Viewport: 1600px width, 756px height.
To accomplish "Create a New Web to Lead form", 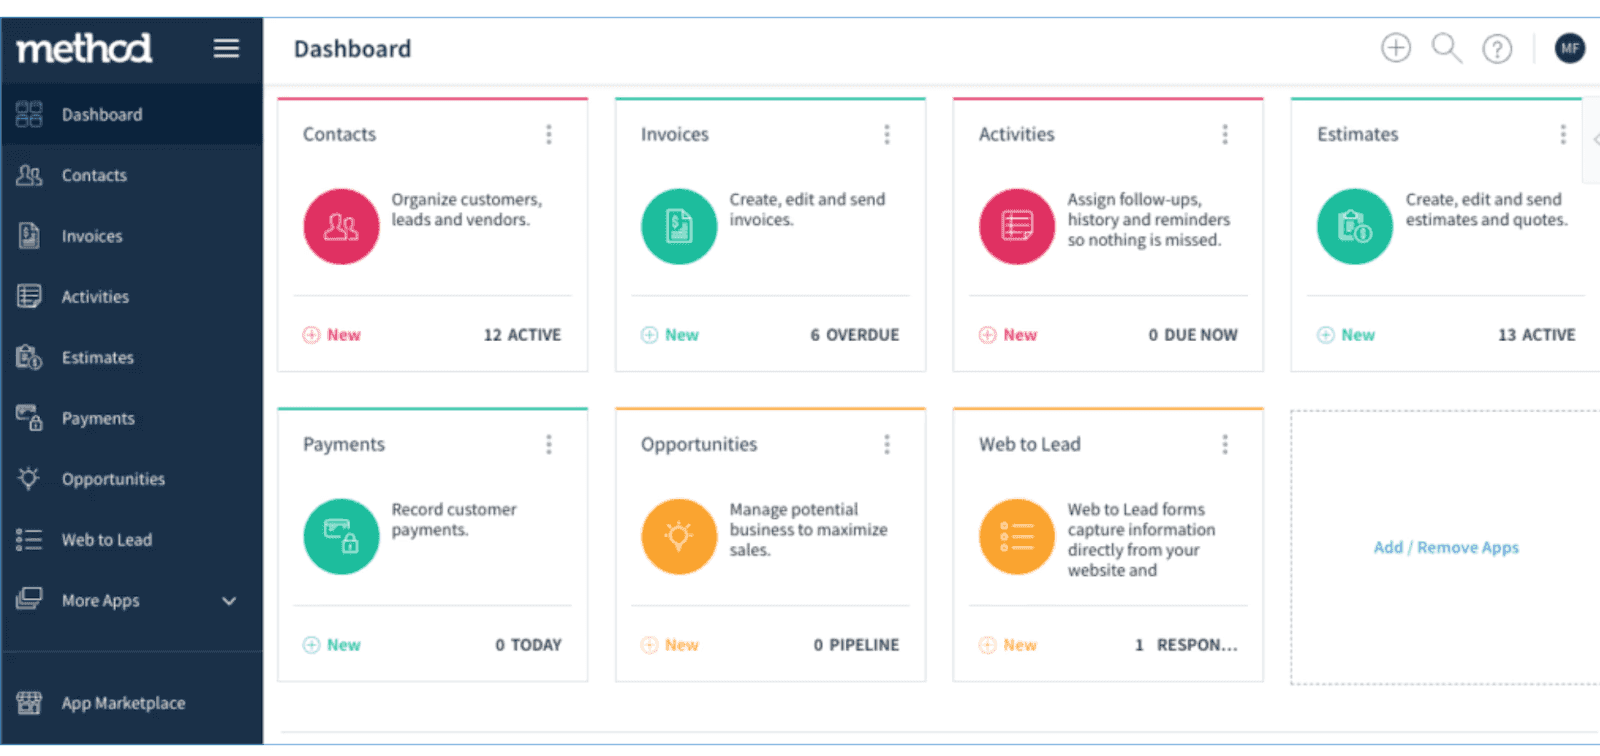I will (x=1008, y=645).
